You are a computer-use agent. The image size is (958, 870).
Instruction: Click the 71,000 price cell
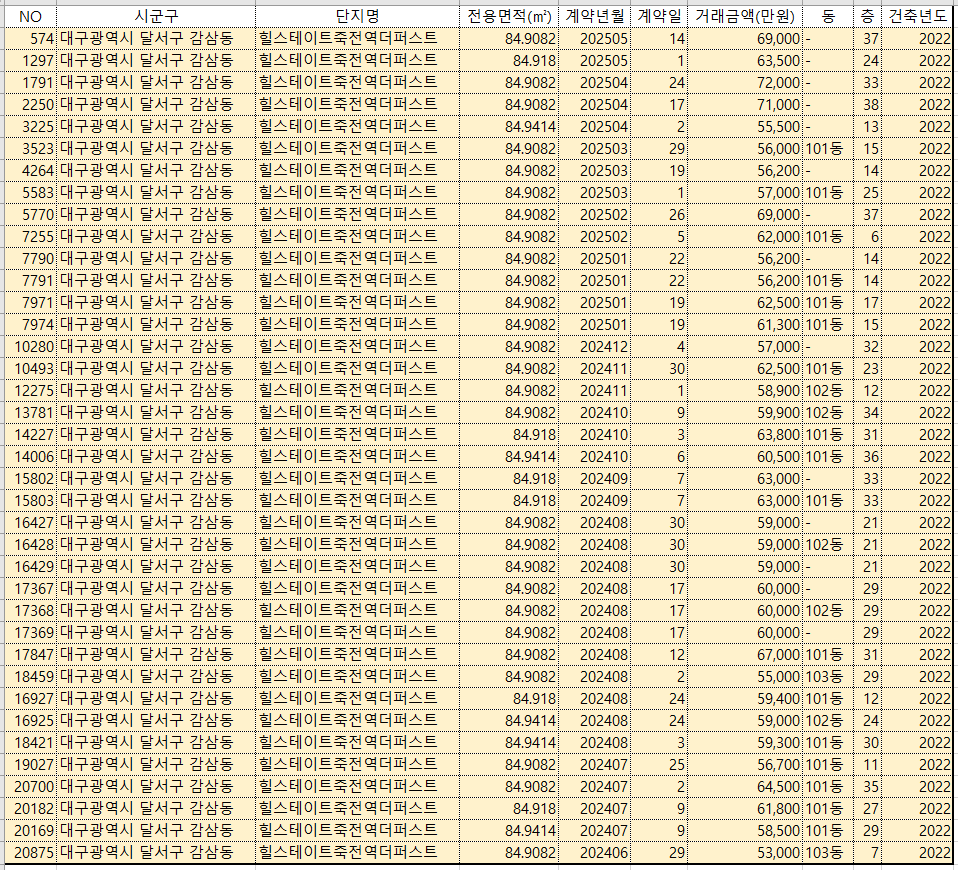[x=745, y=104]
